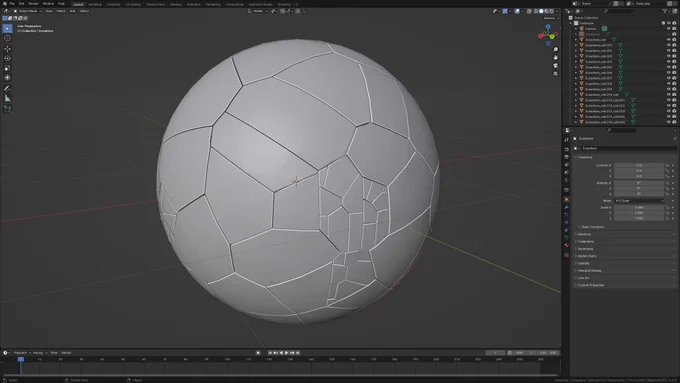Hide Icosphere_cell.001 with its eye icon
The width and height of the screenshot is (680, 383).
click(x=668, y=45)
